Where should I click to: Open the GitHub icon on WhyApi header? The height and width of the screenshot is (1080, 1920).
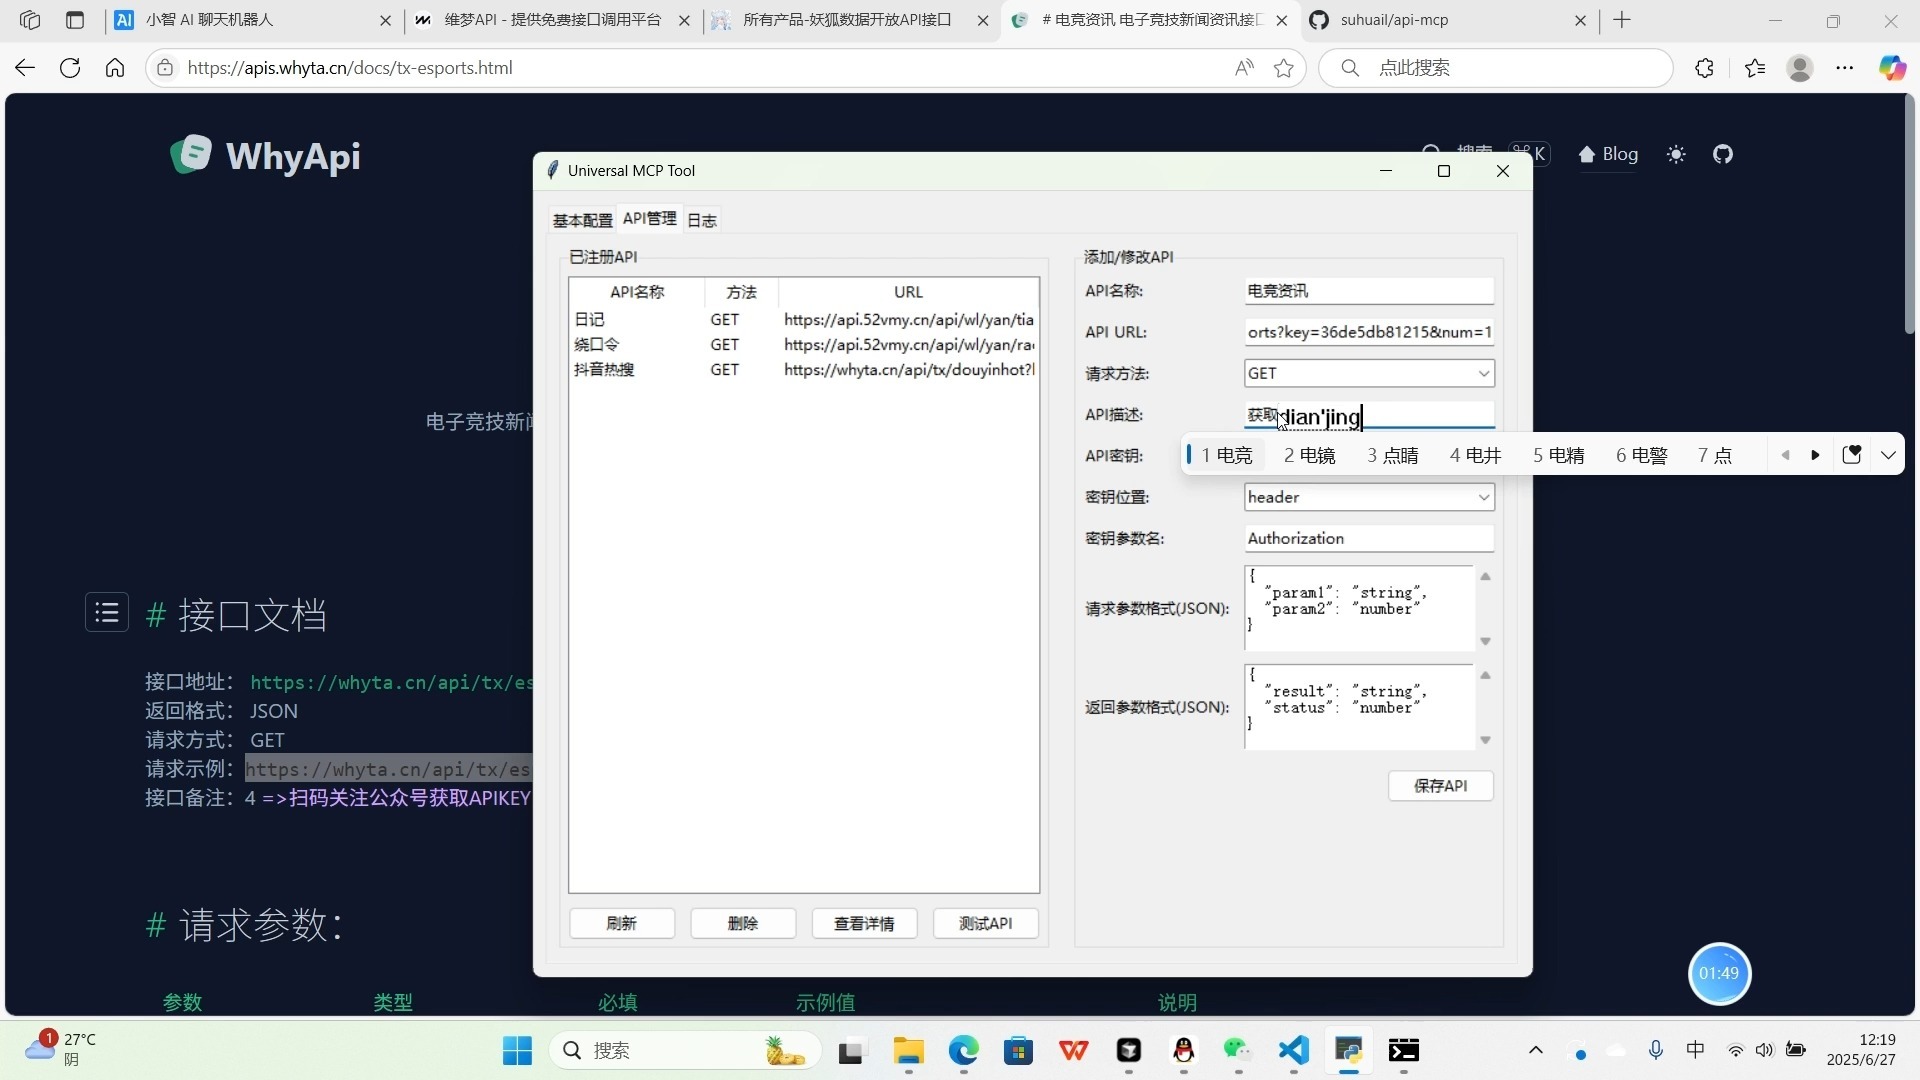[1722, 154]
